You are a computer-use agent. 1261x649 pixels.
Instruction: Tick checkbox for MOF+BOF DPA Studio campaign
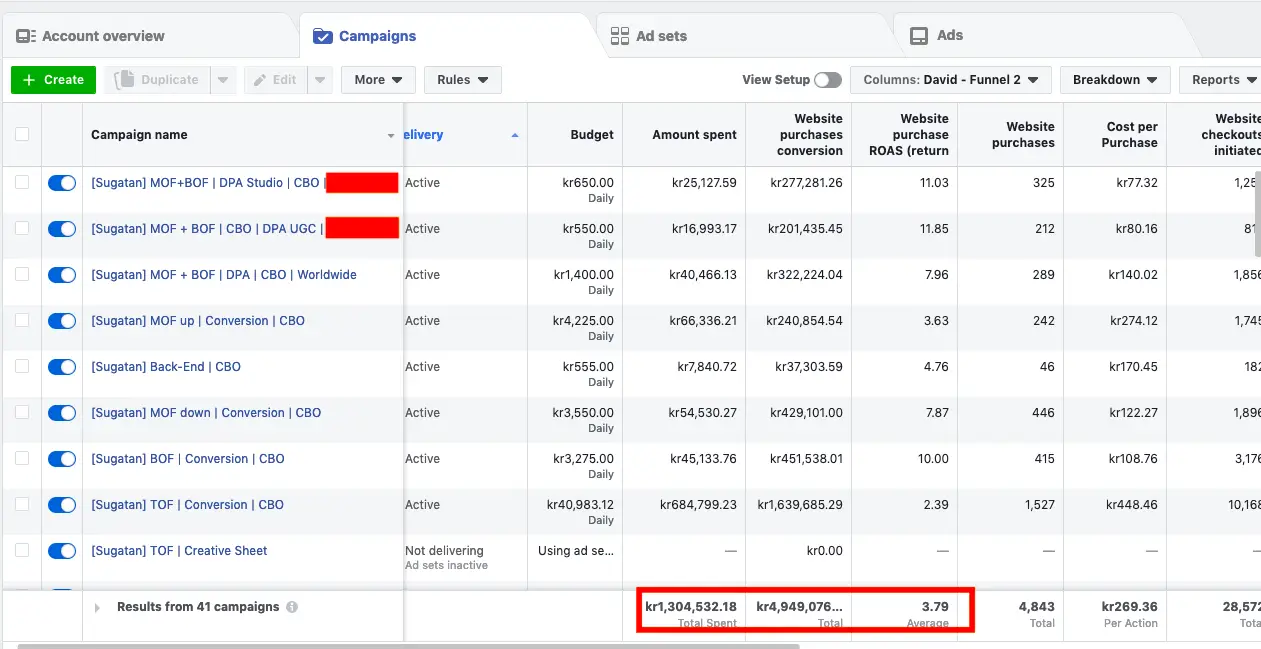click(x=22, y=183)
